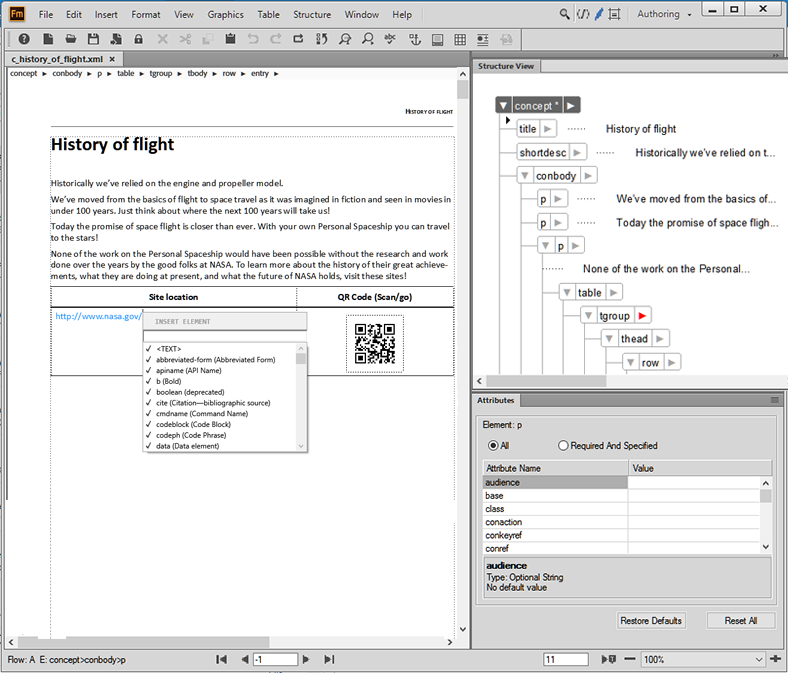Select the c_history_of_flight.xml document tab
Viewport: 788px width, 673px height.
[57, 59]
